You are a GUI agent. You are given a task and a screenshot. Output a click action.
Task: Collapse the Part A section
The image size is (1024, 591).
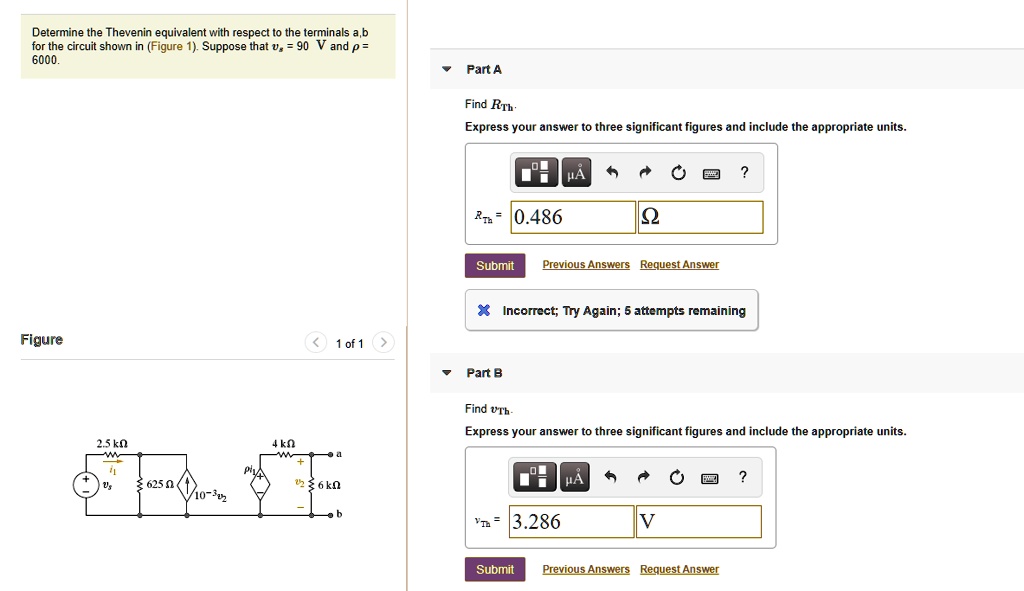click(x=445, y=69)
